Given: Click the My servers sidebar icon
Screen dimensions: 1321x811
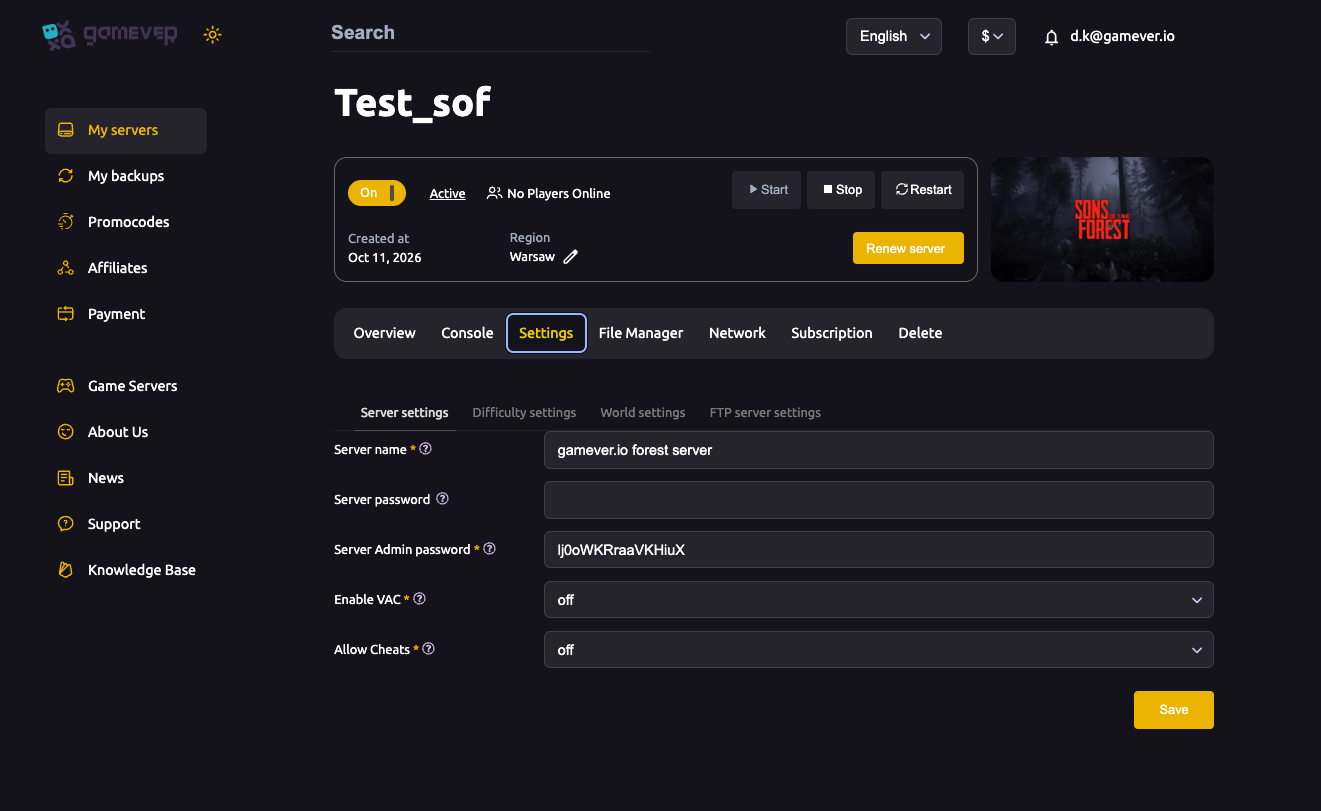Looking at the screenshot, I should tap(66, 130).
